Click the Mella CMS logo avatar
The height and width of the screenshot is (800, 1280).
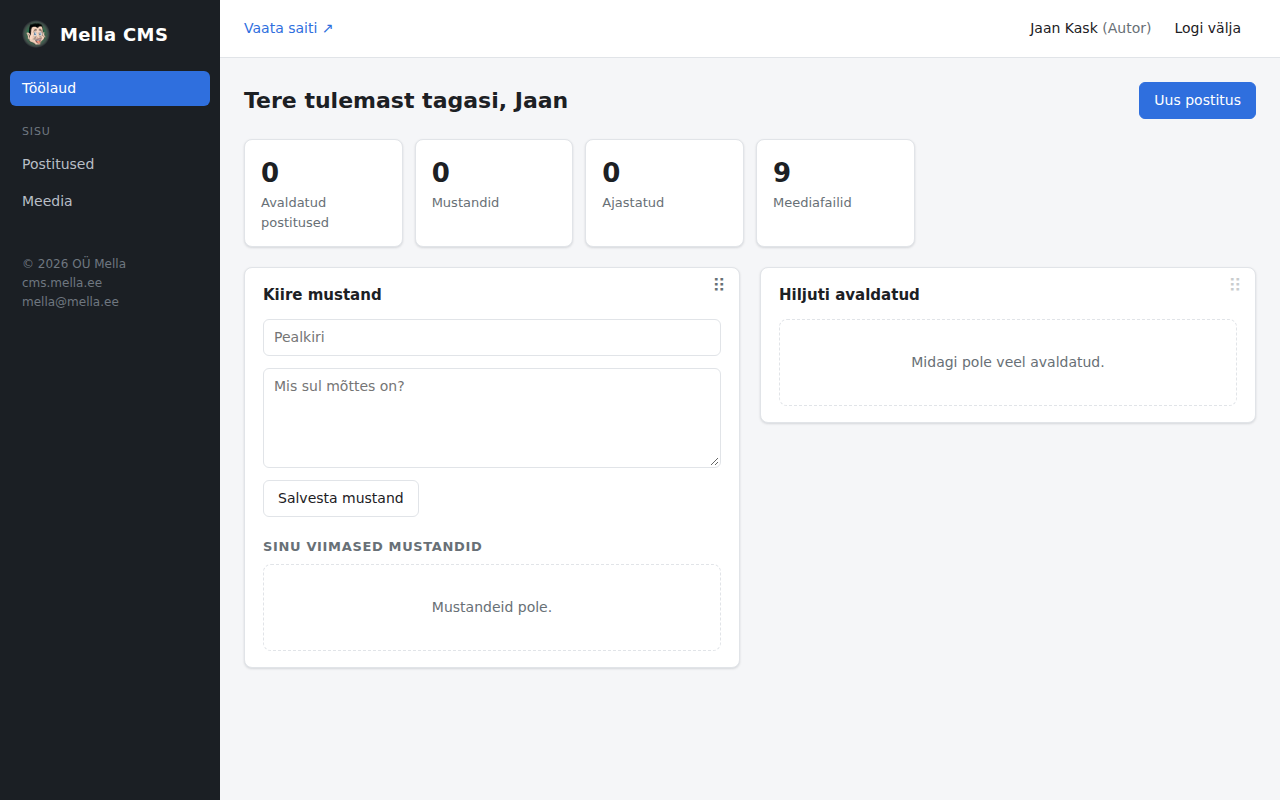36,34
